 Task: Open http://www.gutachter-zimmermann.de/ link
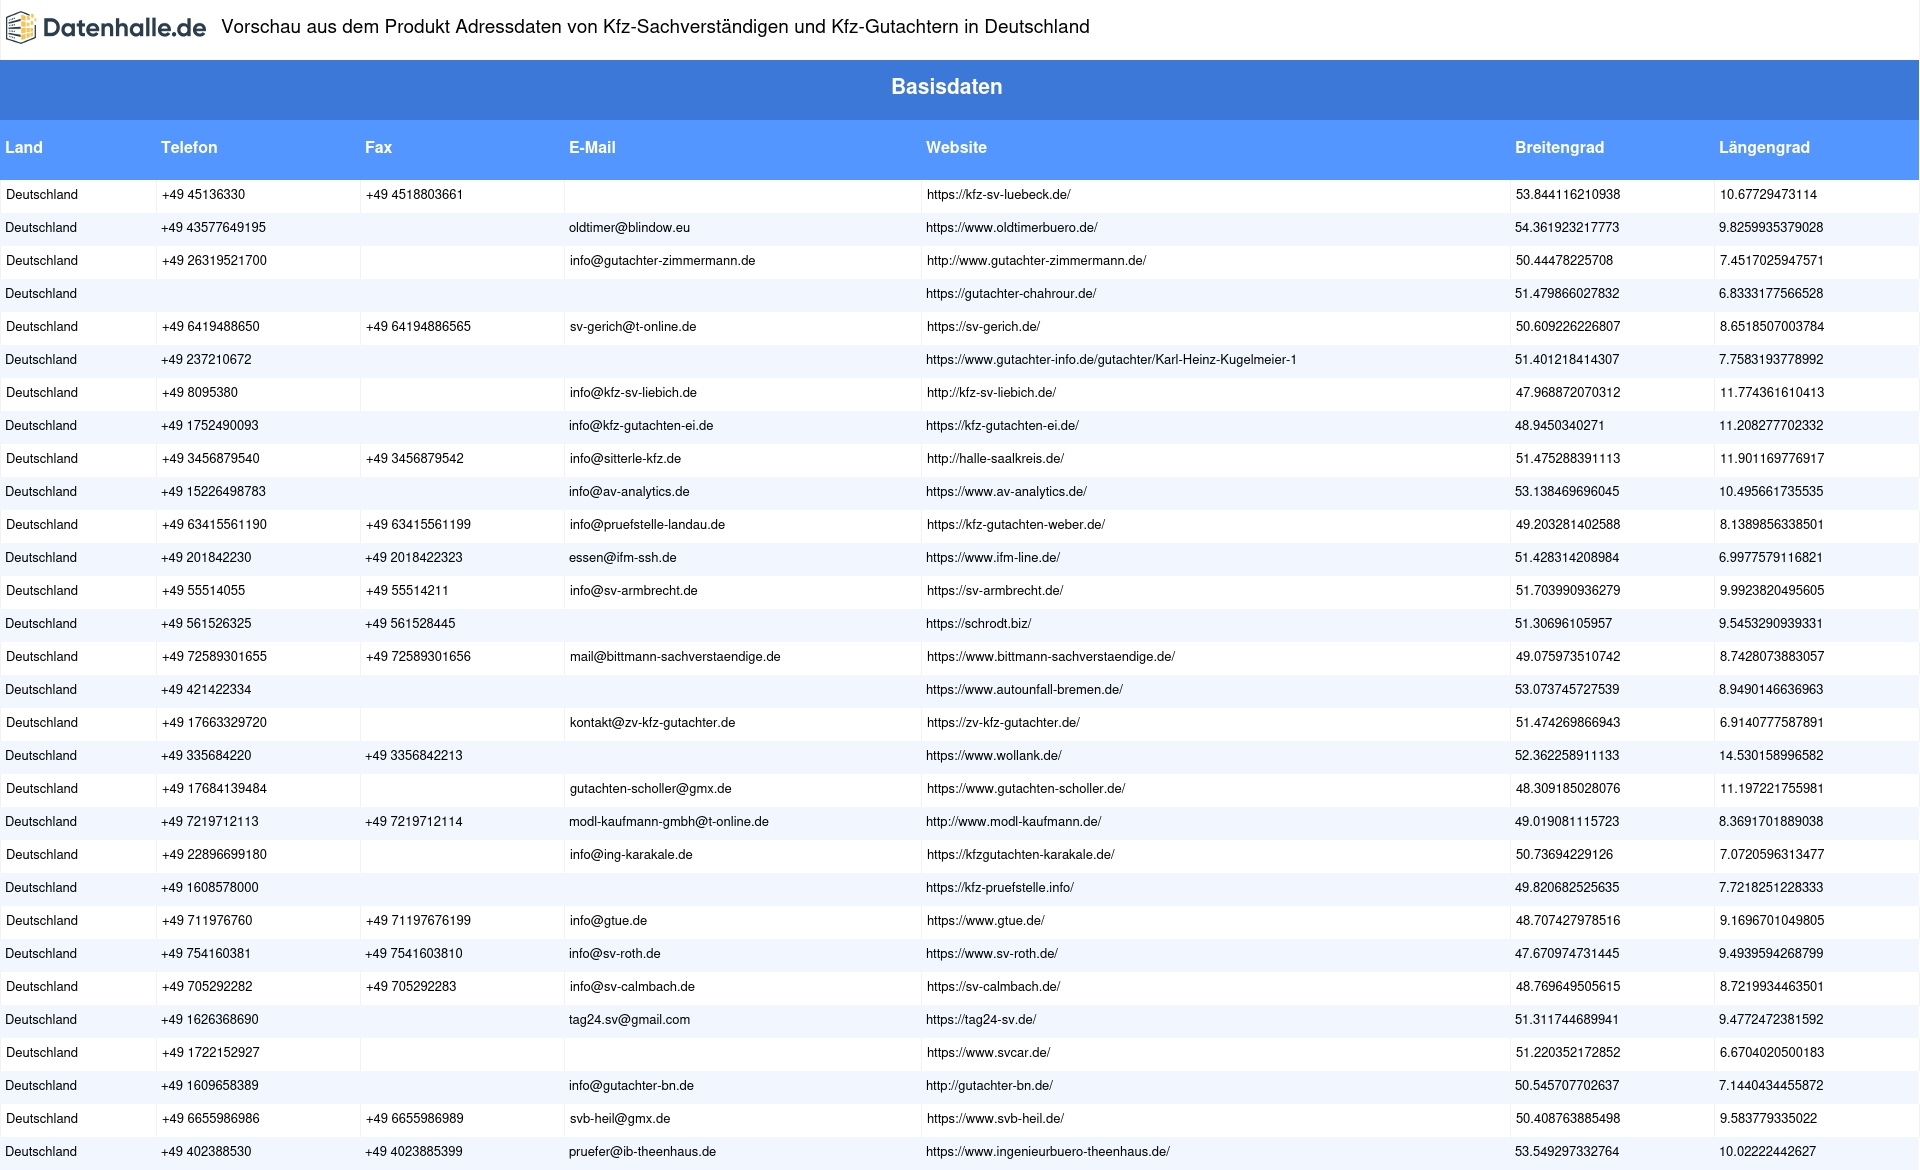[1036, 261]
